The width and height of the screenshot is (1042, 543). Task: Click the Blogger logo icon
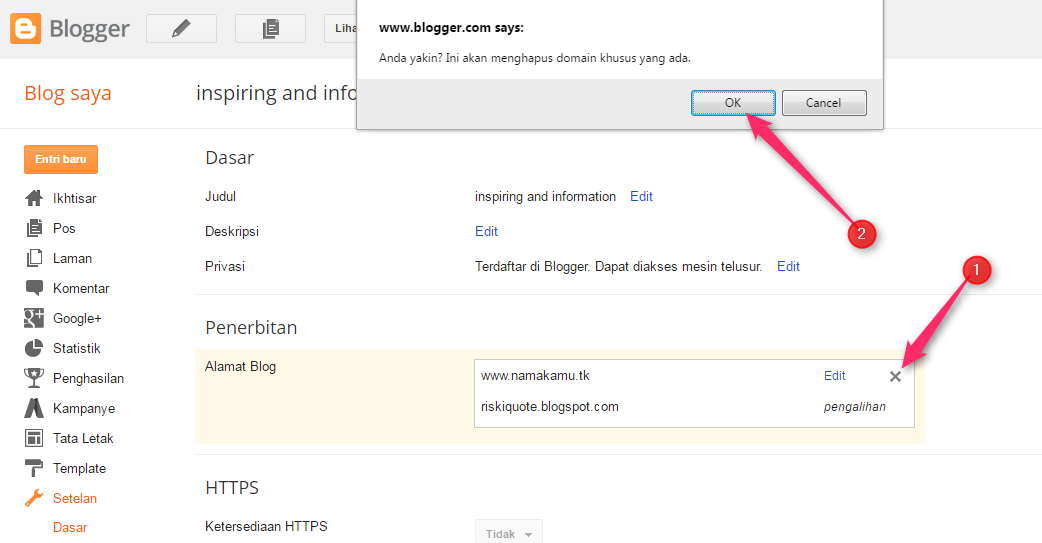pyautogui.click(x=25, y=29)
